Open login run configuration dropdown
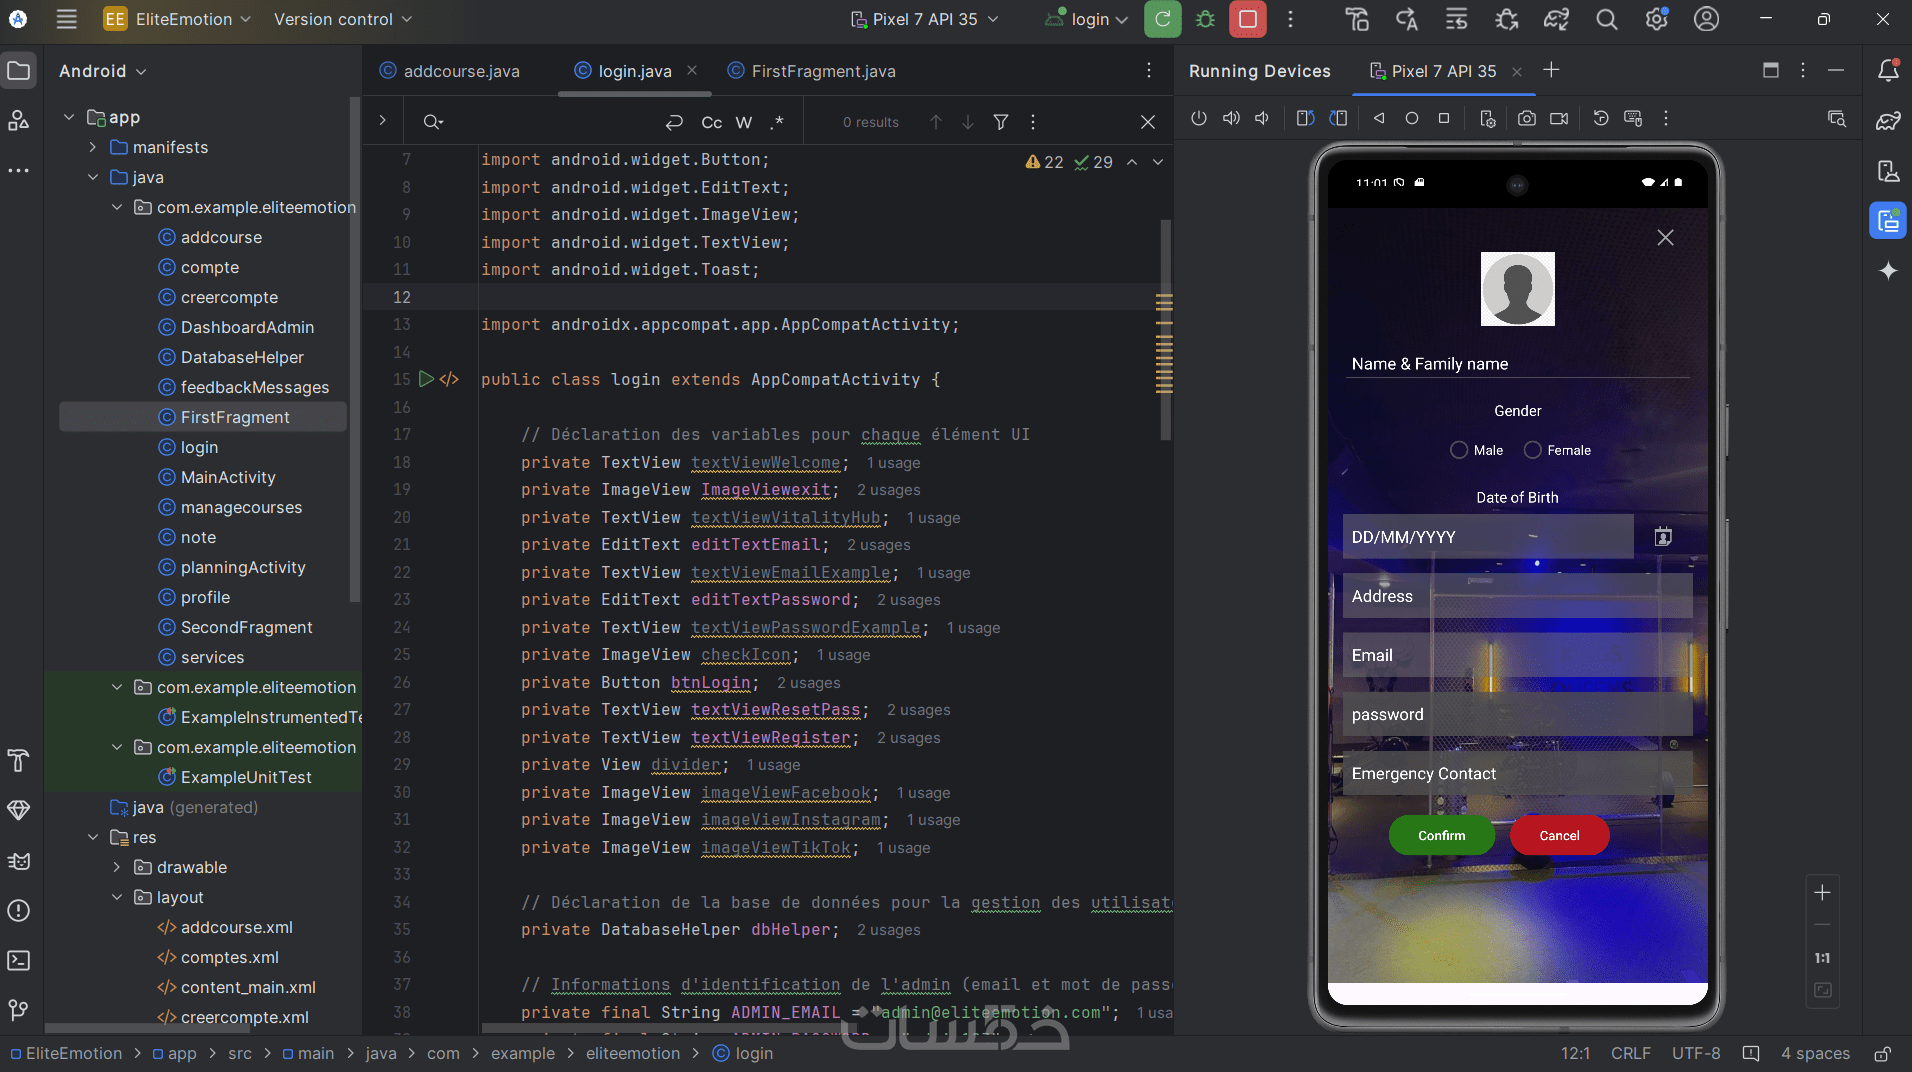 tap(1087, 19)
